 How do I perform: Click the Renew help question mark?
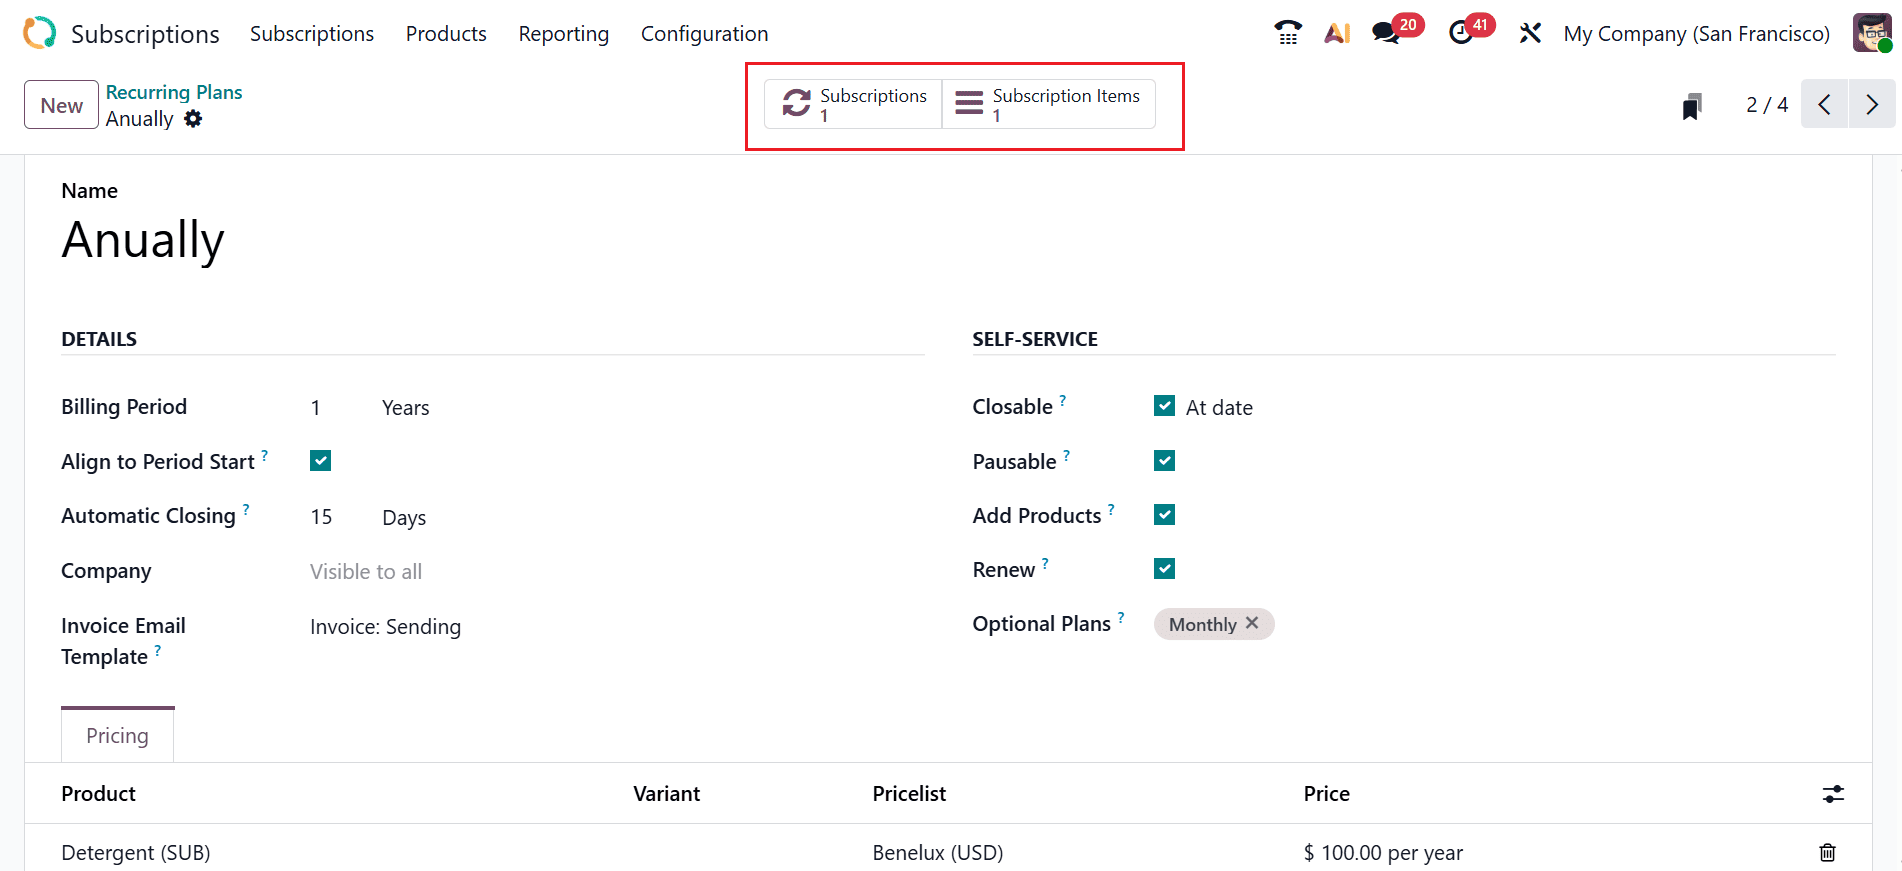(1045, 563)
